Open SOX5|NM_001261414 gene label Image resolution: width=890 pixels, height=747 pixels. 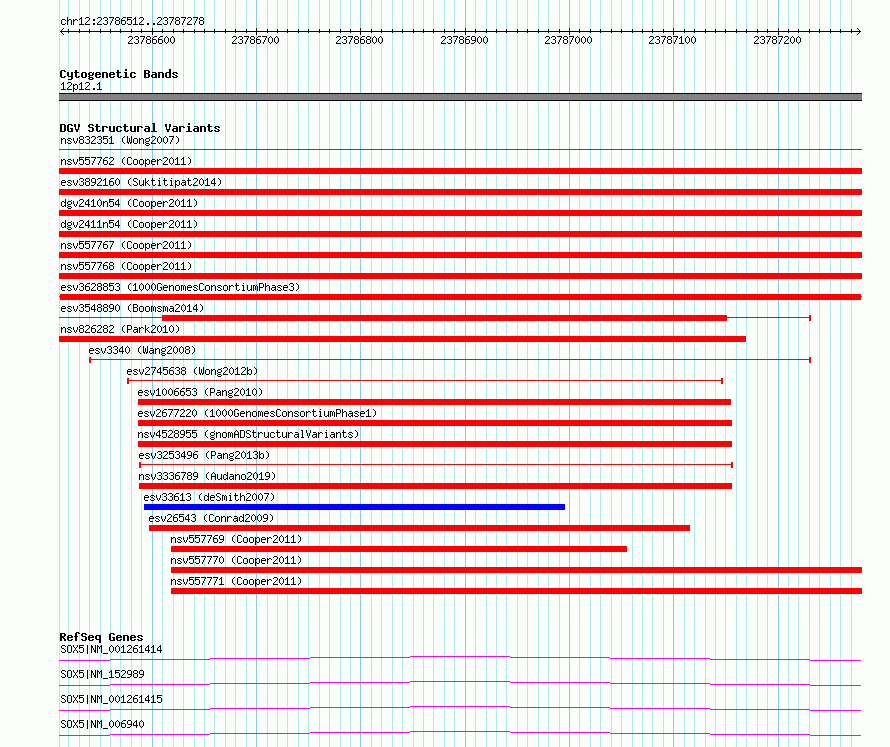tap(111, 649)
